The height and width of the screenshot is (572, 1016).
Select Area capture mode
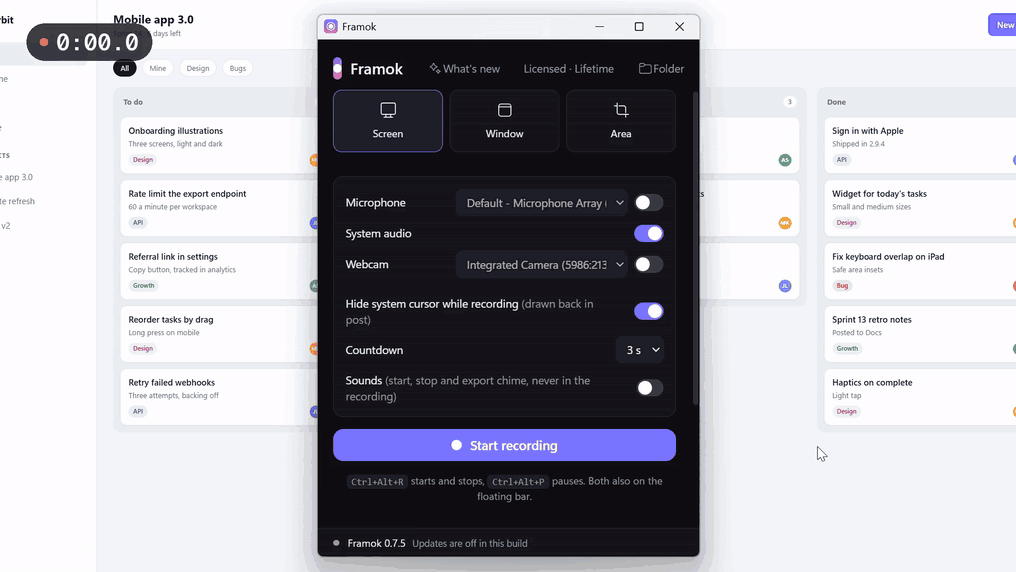621,121
